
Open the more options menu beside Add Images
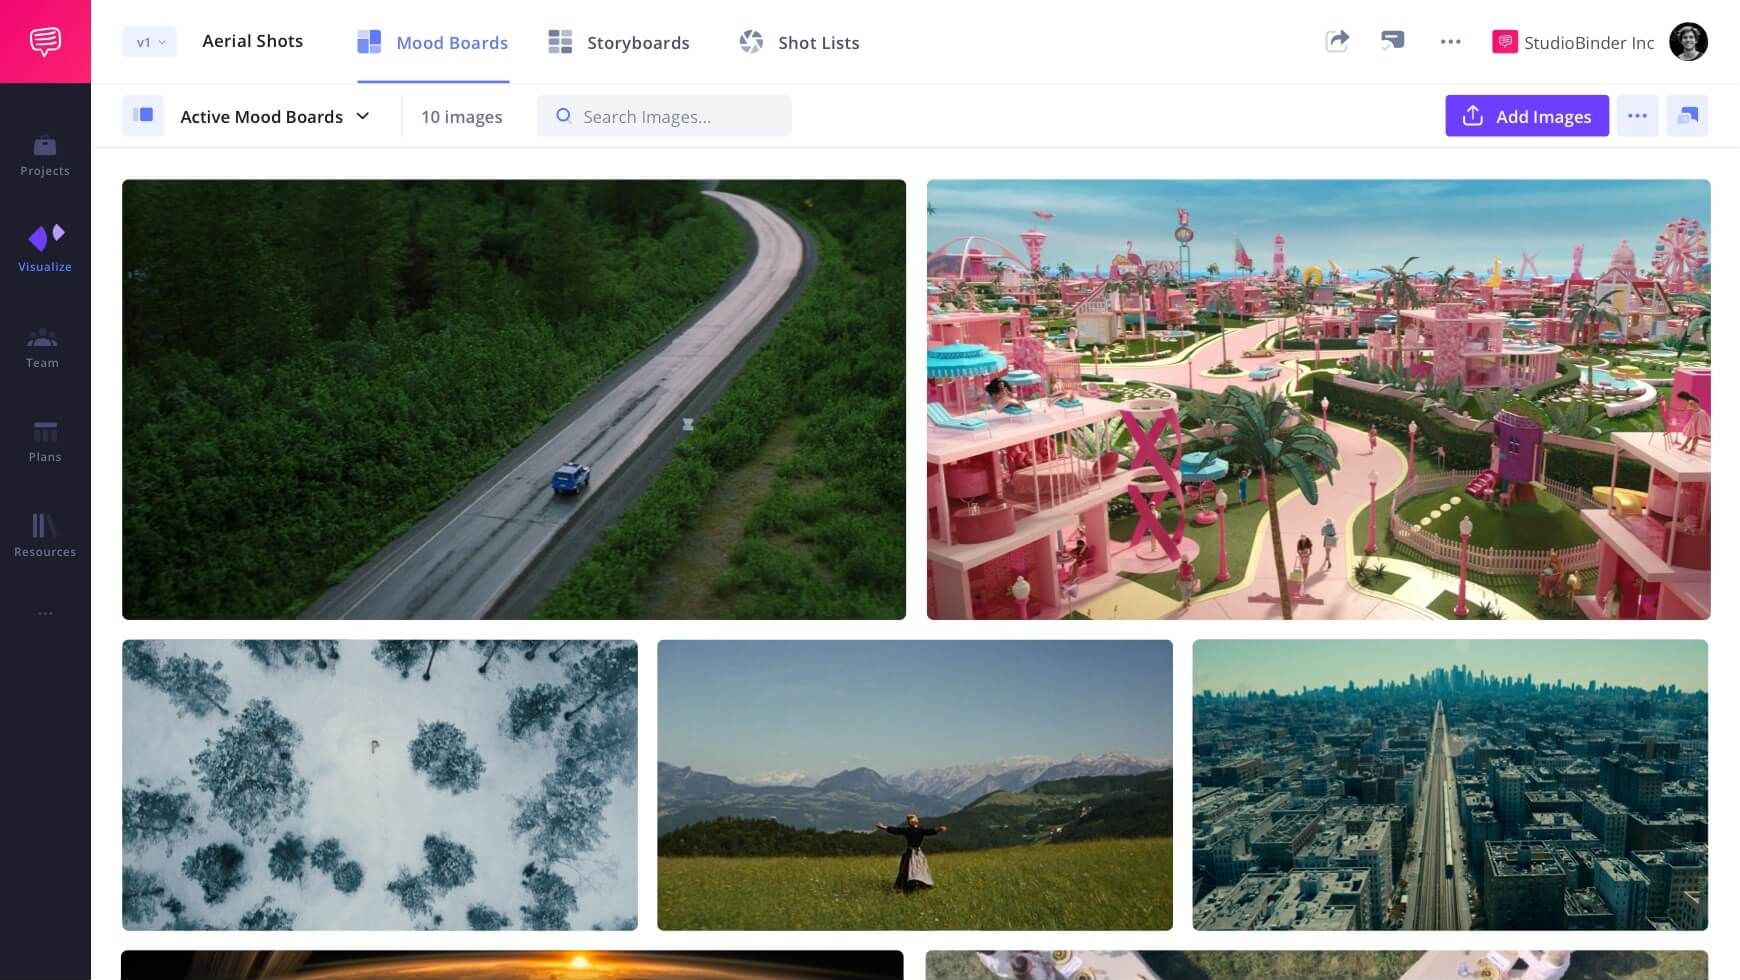pos(1637,116)
